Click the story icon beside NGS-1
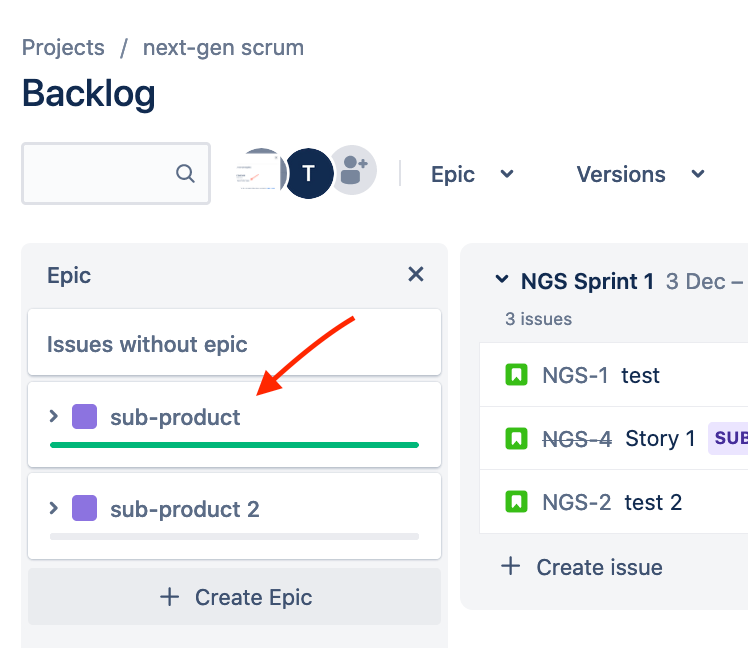The width and height of the screenshot is (748, 648). point(516,376)
